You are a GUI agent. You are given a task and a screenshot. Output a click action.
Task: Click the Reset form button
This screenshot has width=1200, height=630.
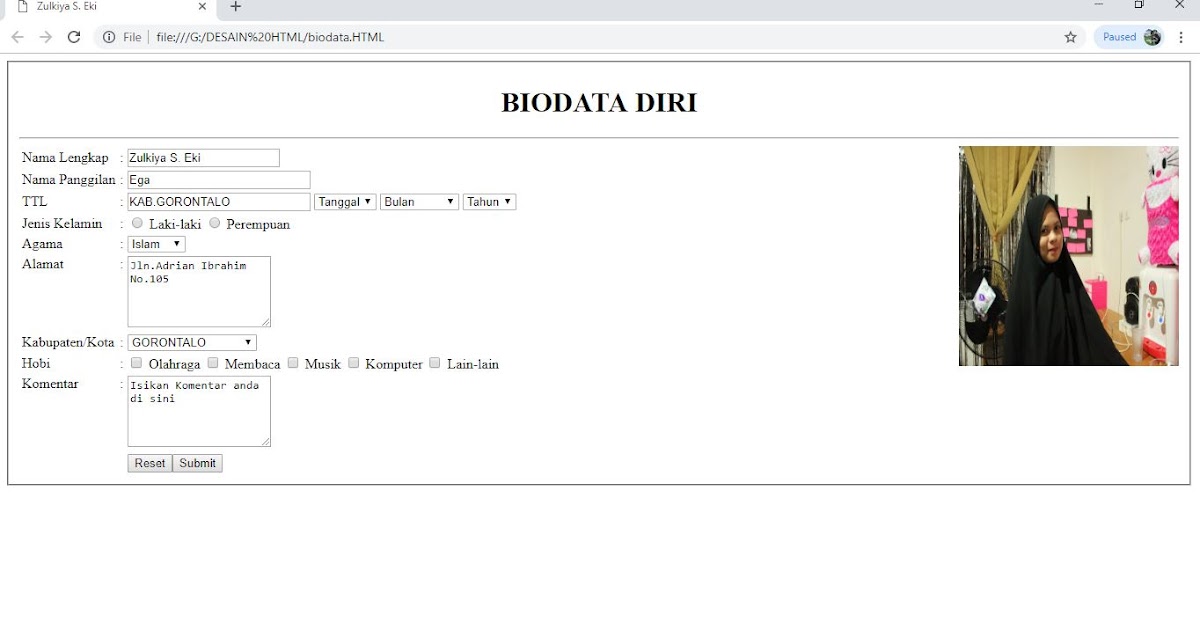click(149, 463)
